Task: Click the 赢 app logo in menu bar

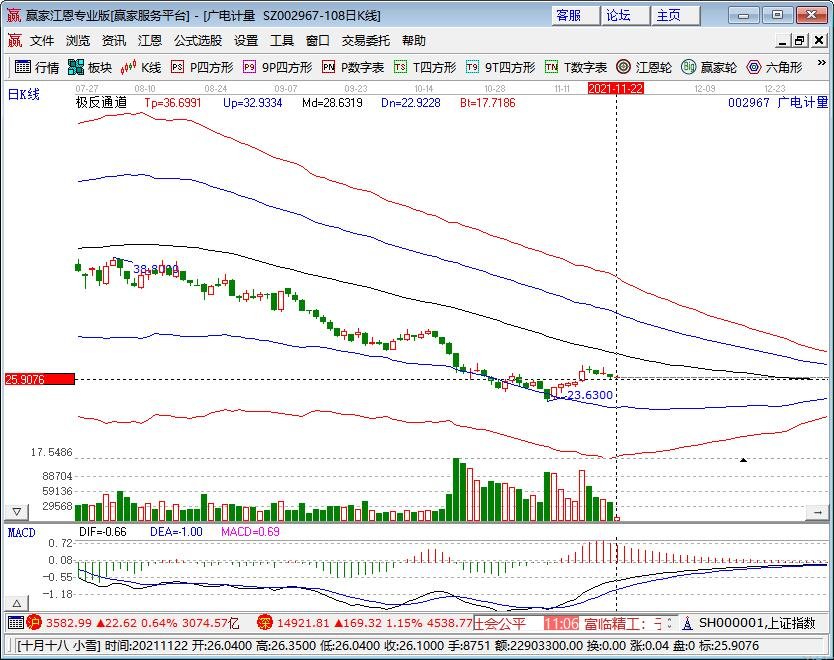Action: click(14, 40)
